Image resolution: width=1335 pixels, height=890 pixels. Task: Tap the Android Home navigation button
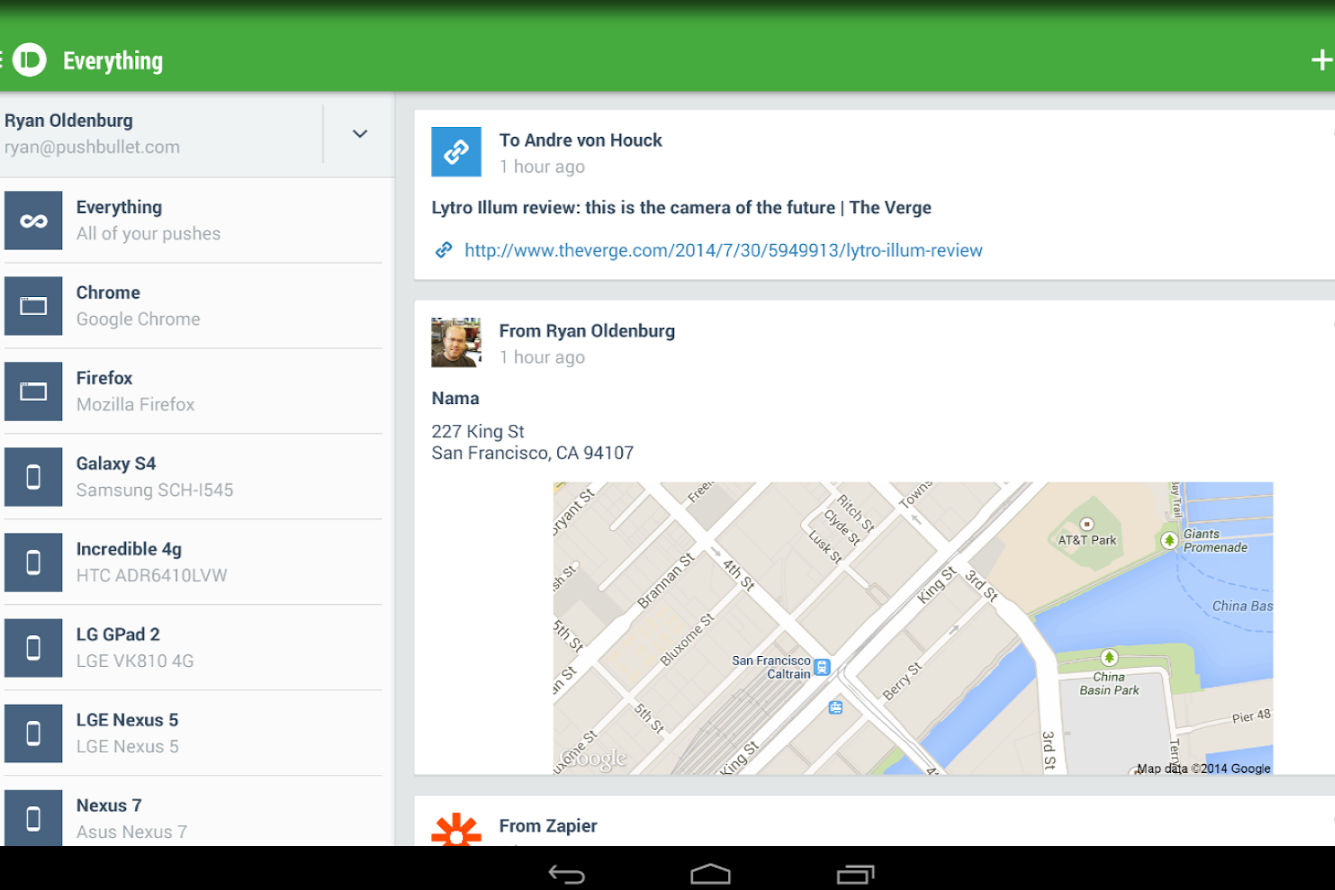click(711, 874)
